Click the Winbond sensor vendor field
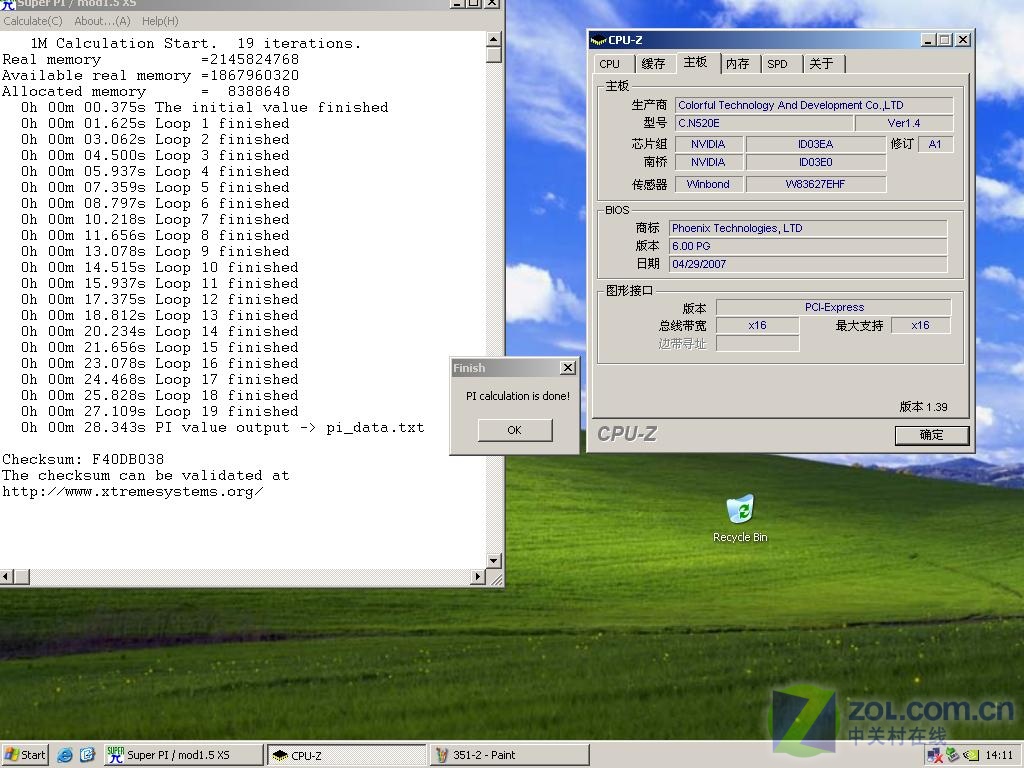This screenshot has height=768, width=1024. [x=708, y=184]
